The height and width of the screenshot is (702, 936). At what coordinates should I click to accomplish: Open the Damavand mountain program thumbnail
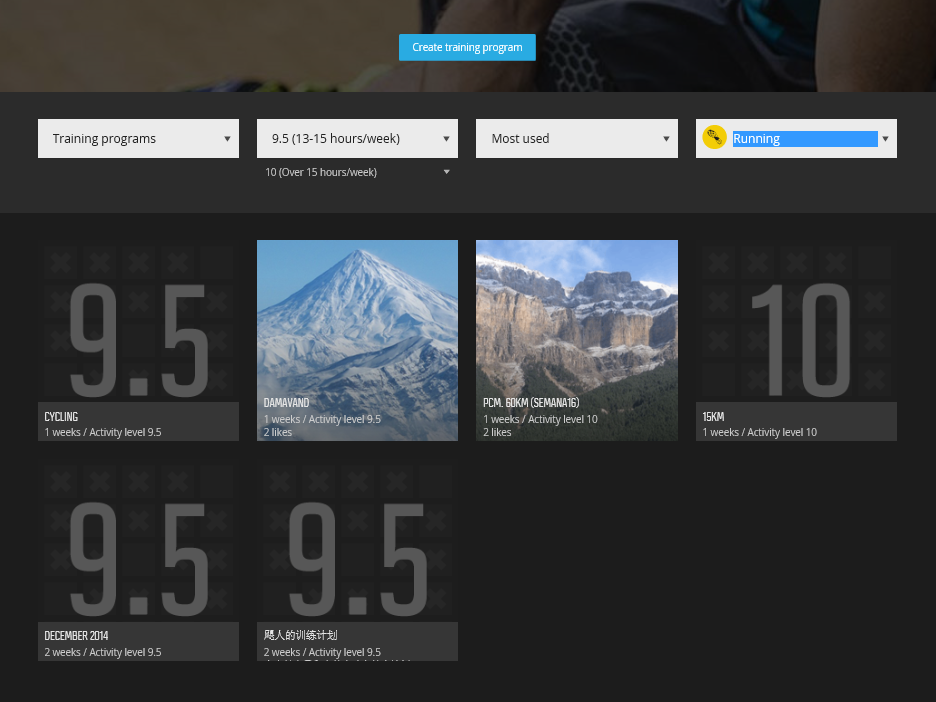pyautogui.click(x=358, y=340)
